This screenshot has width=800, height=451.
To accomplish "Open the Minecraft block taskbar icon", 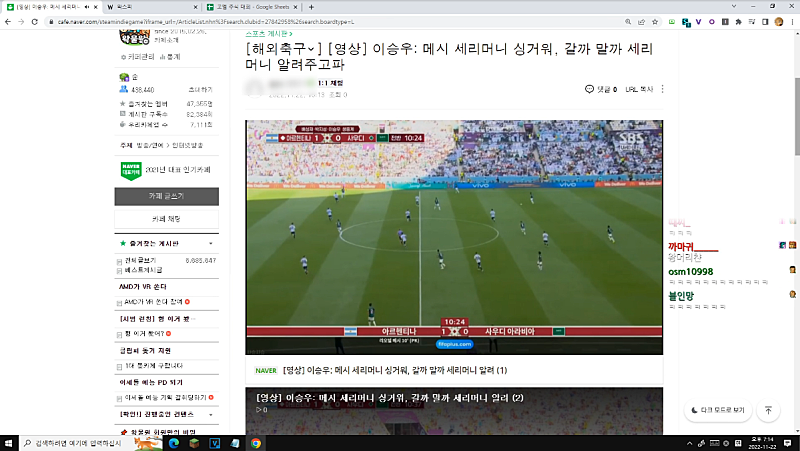I will pos(194,443).
